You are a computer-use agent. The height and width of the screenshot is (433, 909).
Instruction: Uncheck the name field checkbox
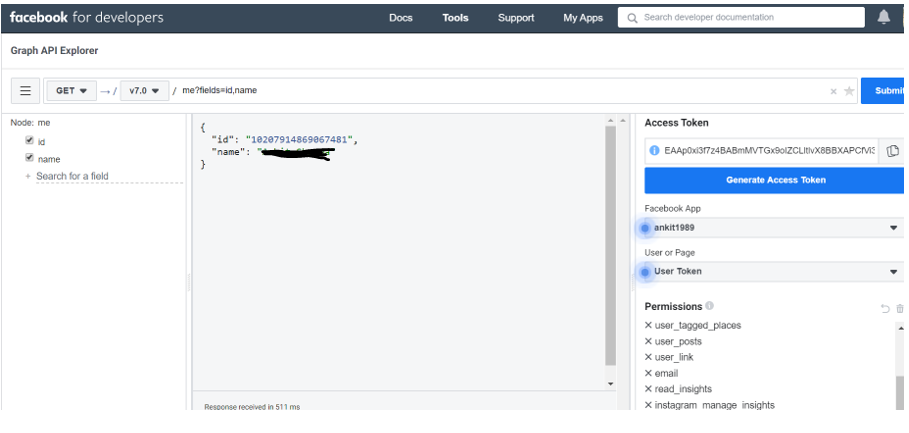pos(30,158)
